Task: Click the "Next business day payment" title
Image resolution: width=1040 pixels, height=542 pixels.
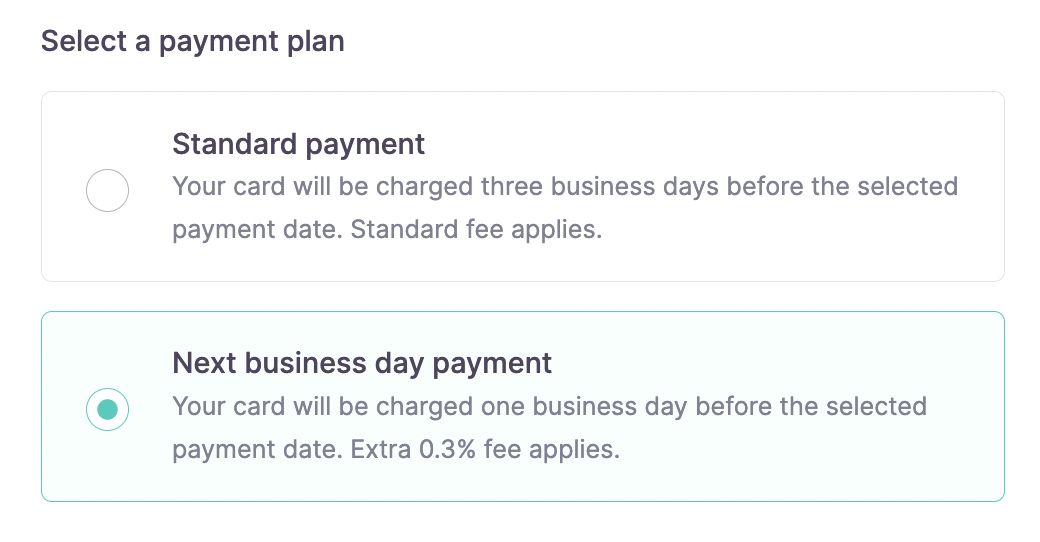Action: pos(362,363)
